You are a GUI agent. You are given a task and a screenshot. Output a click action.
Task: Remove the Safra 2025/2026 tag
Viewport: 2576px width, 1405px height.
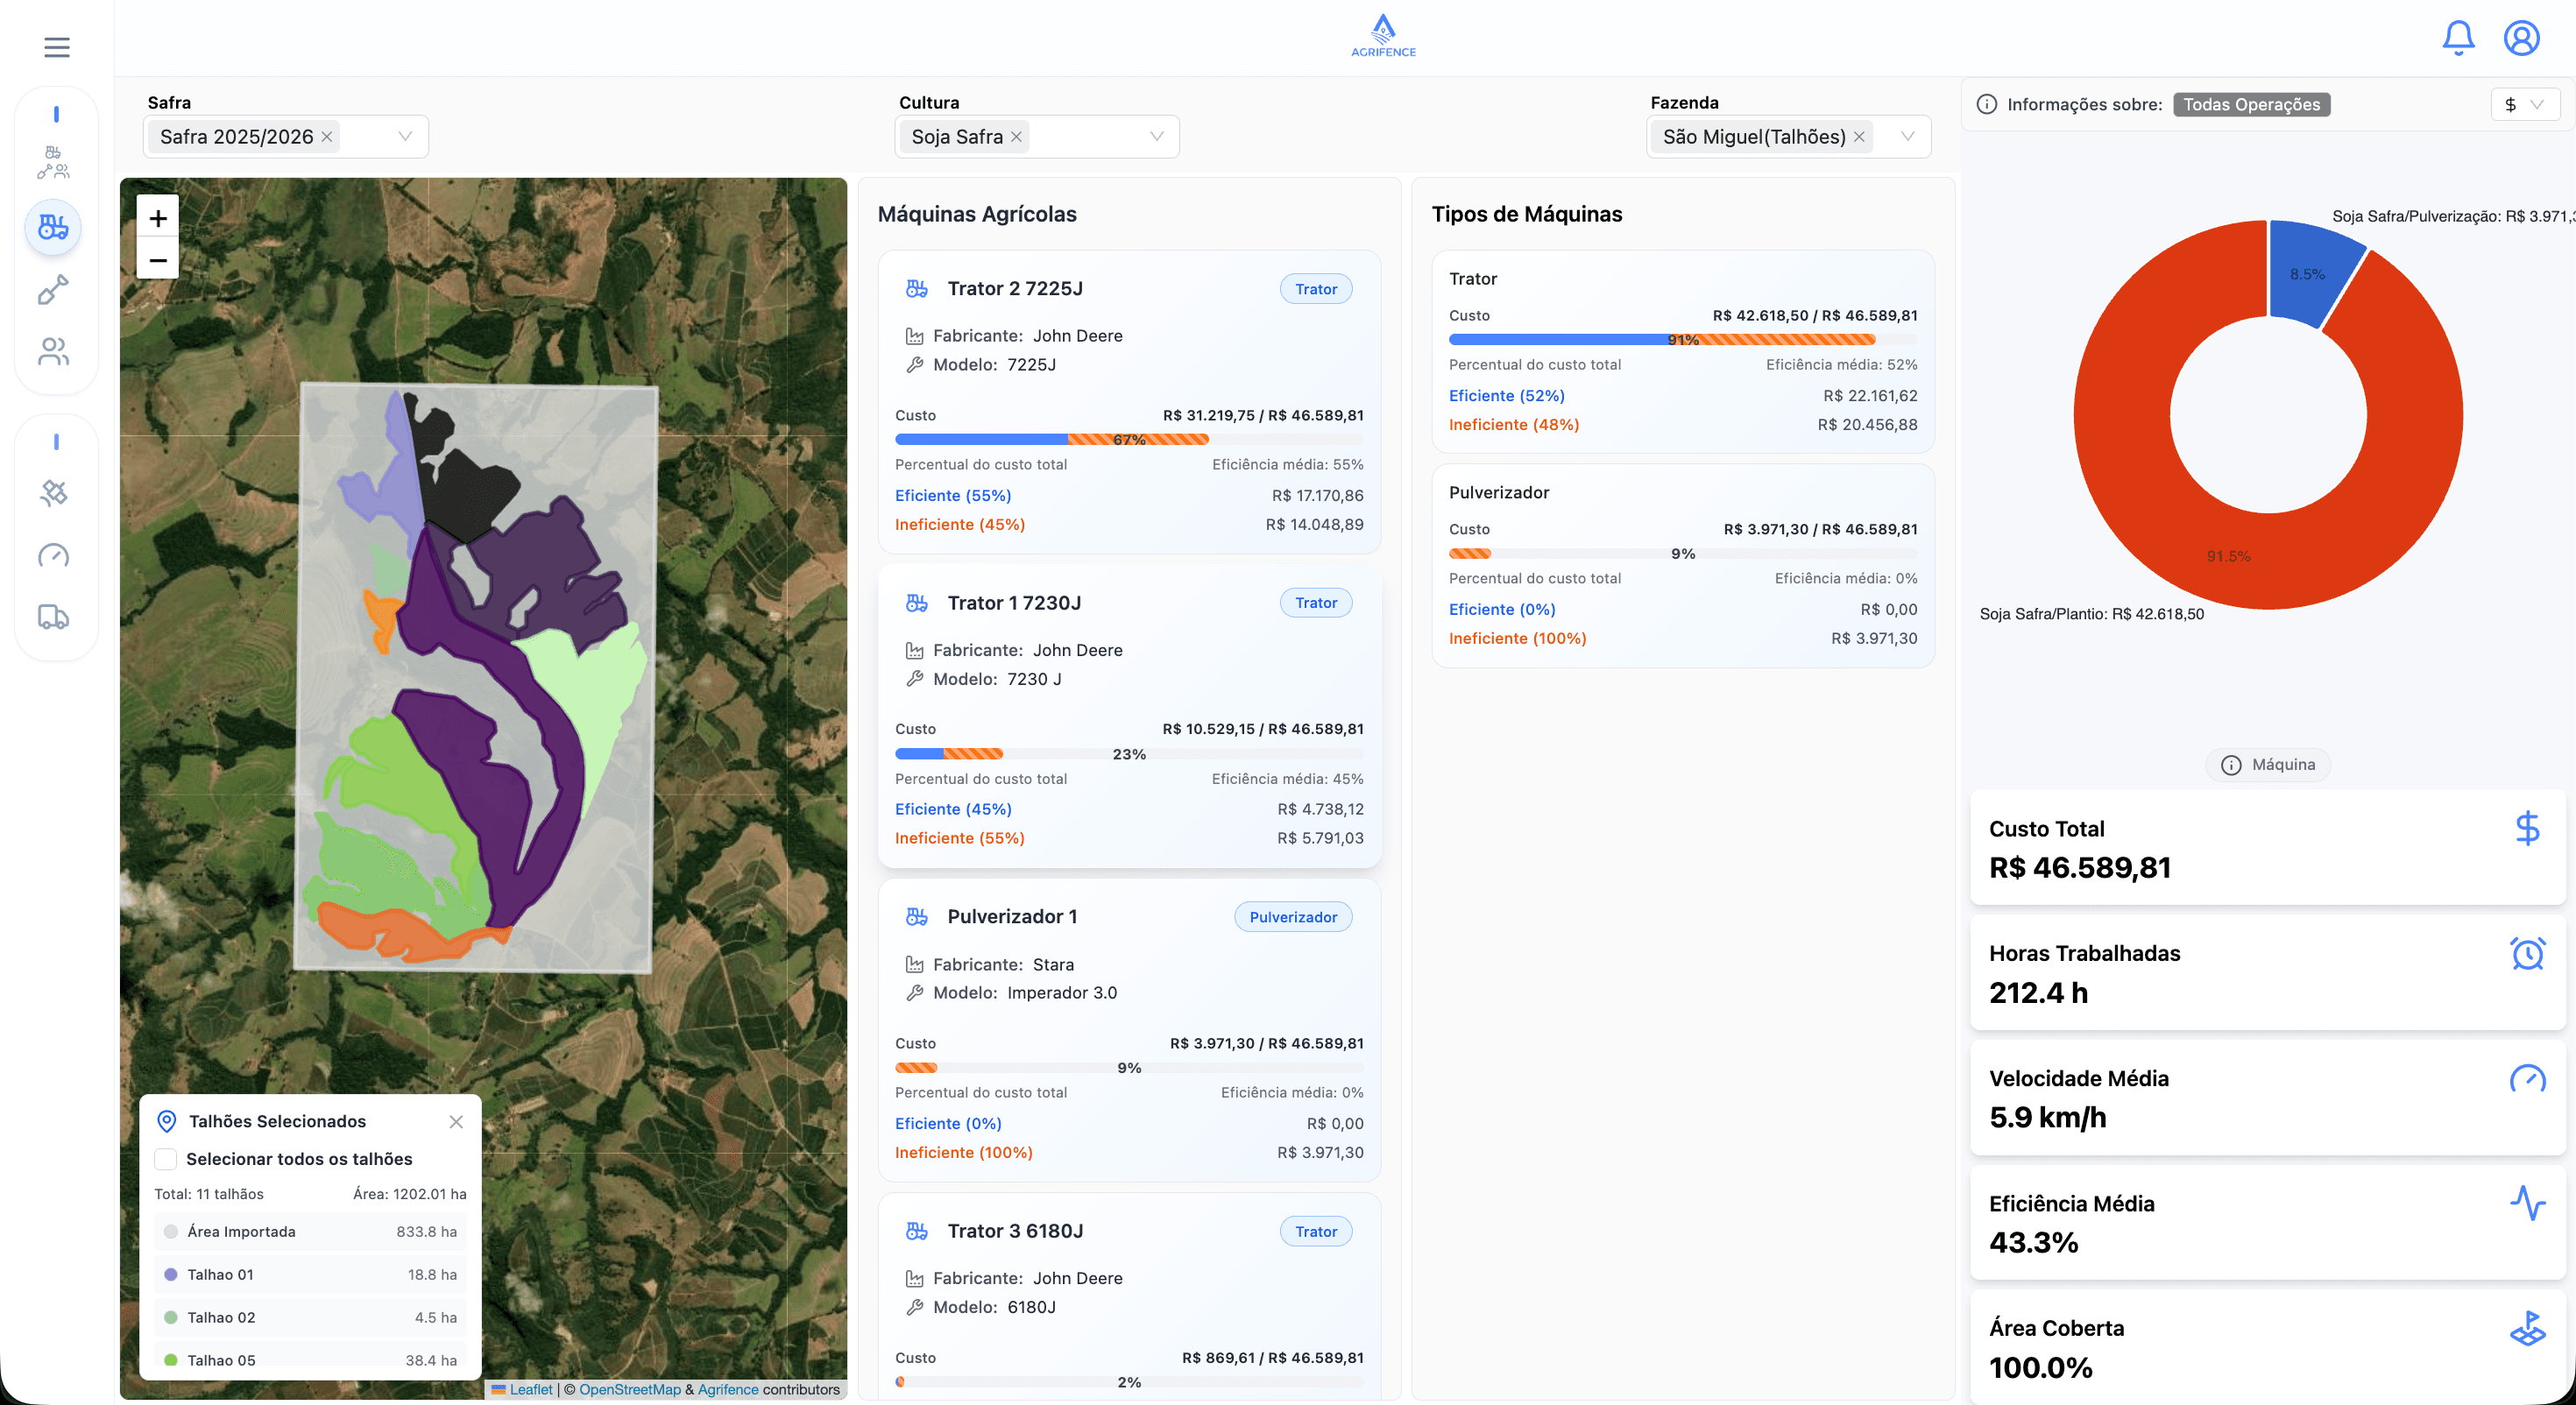tap(327, 137)
